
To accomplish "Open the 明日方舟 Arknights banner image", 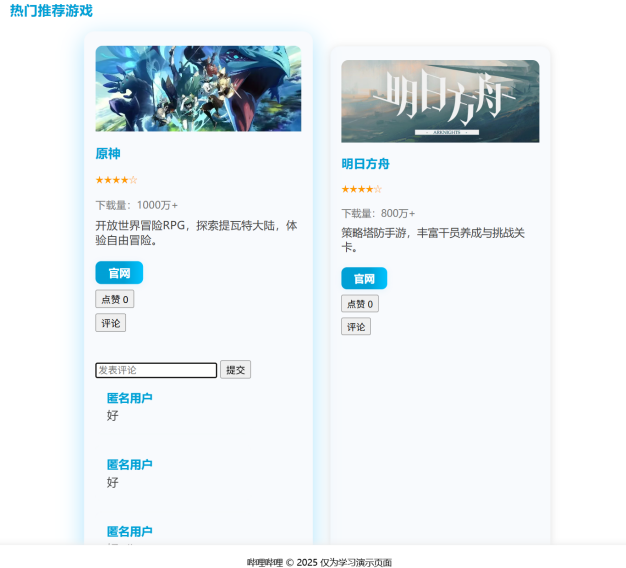I will (x=440, y=101).
